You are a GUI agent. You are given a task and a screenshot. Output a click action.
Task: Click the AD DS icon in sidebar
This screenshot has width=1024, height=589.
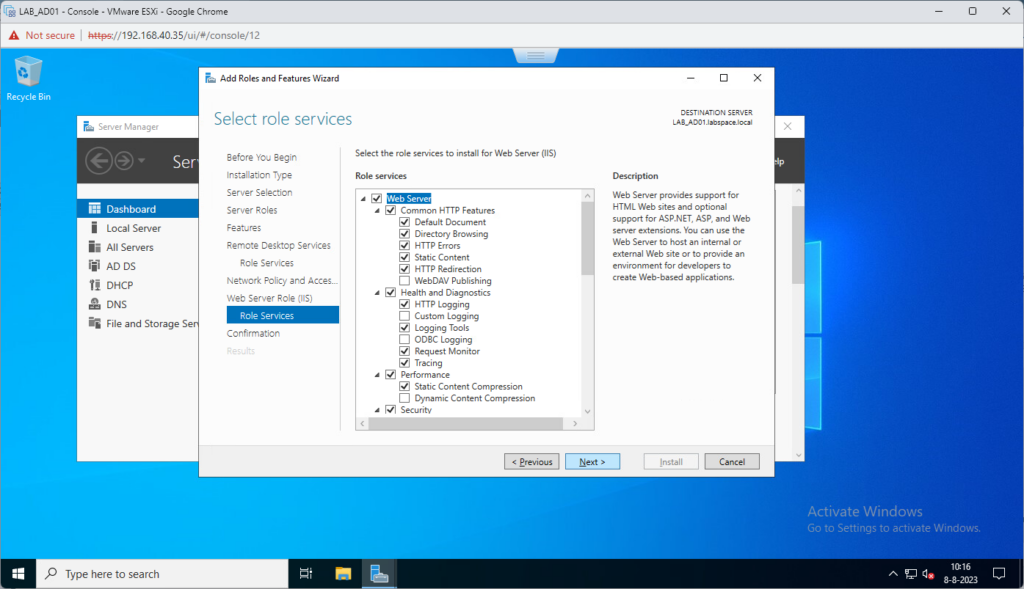pyautogui.click(x=95, y=266)
